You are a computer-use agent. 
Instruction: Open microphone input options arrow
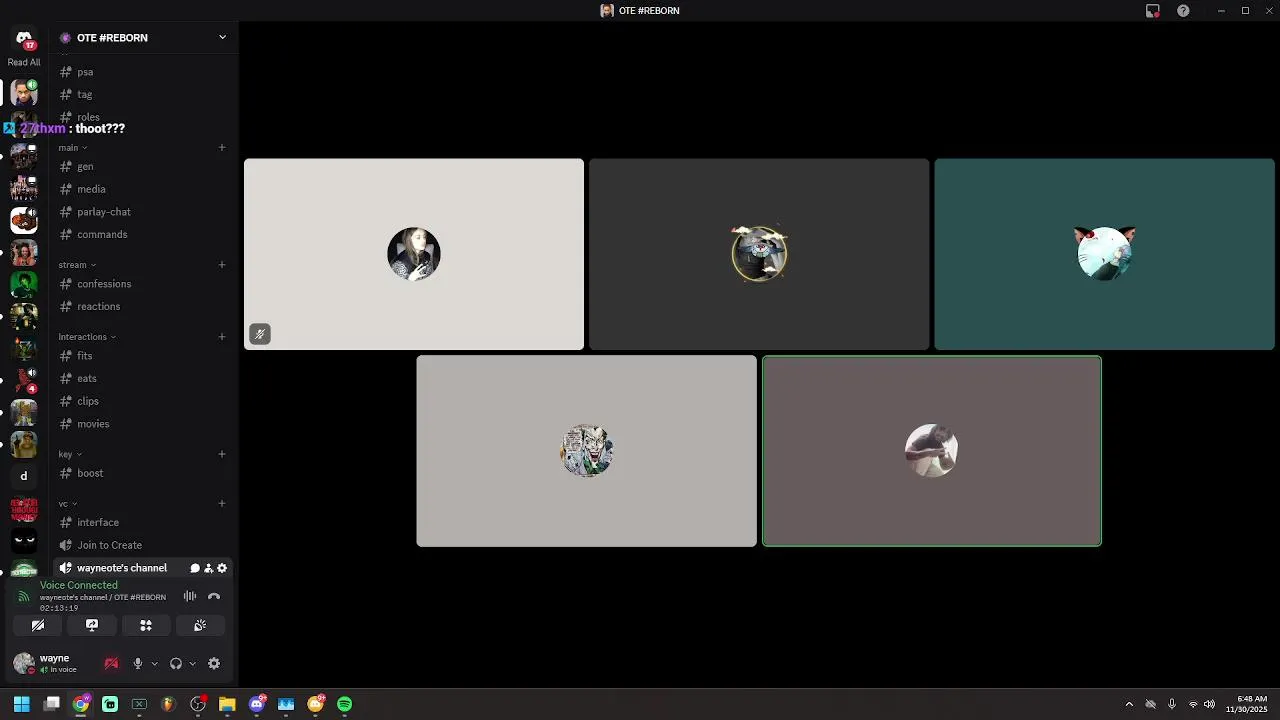click(x=154, y=663)
